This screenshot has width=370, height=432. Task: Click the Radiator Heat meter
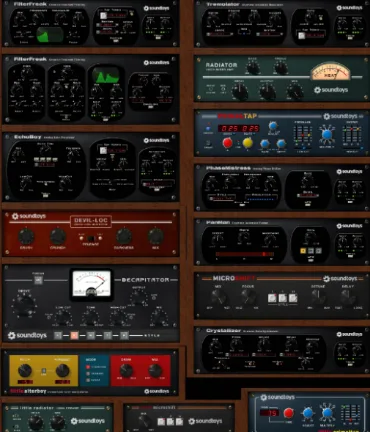(x=330, y=71)
